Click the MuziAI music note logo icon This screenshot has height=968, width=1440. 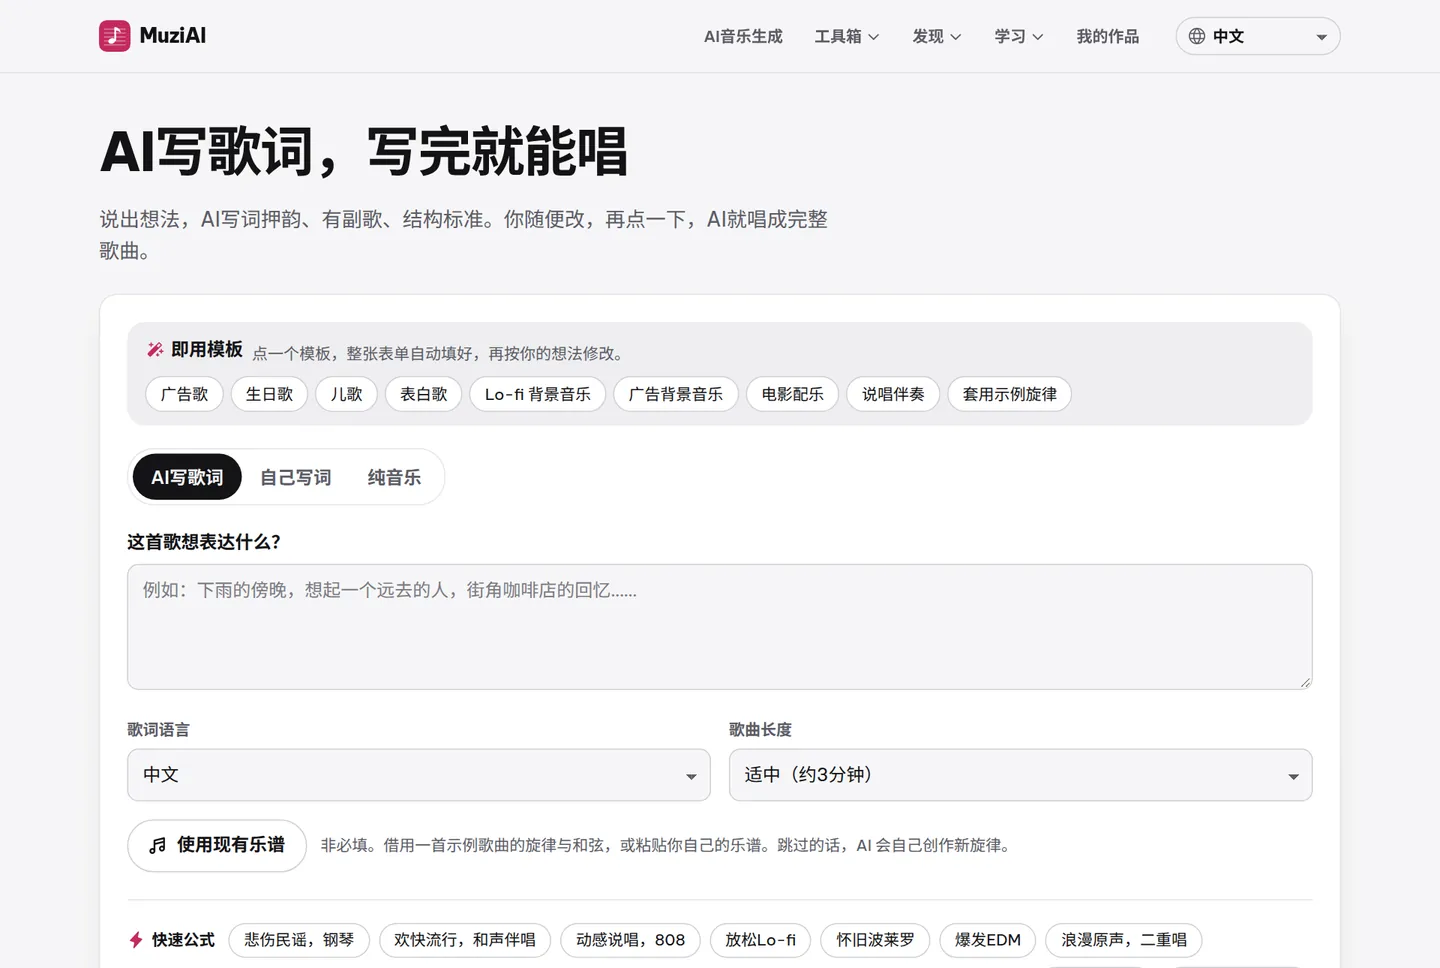click(115, 36)
